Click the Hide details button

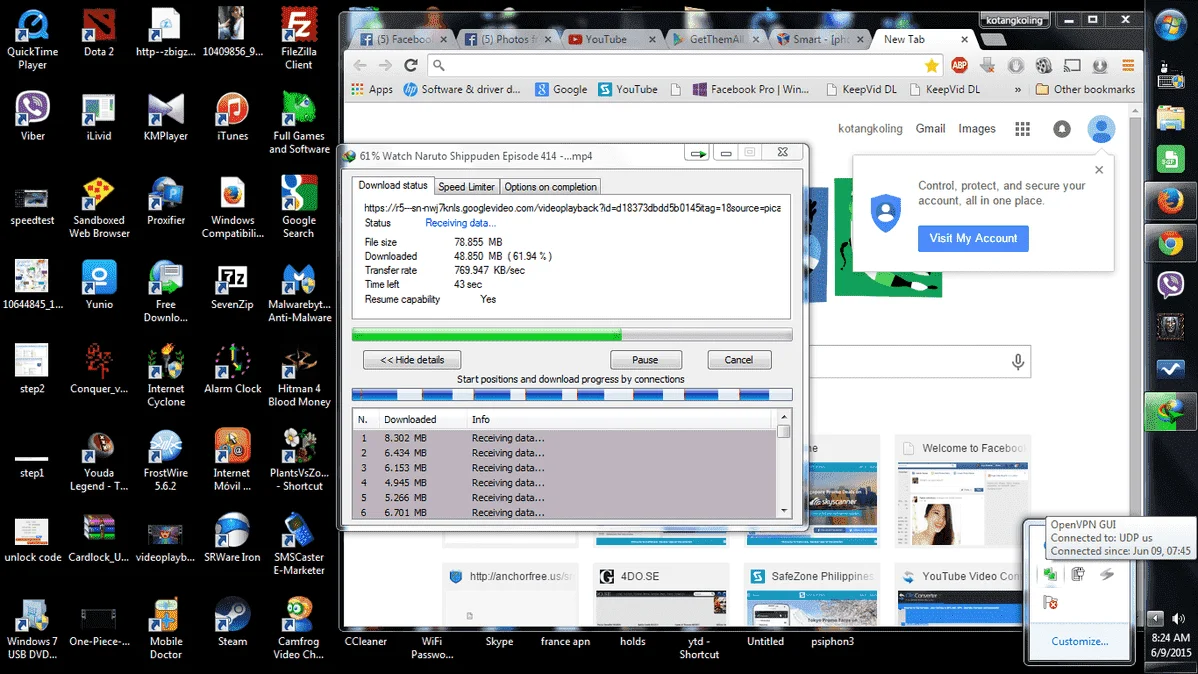tap(413, 360)
